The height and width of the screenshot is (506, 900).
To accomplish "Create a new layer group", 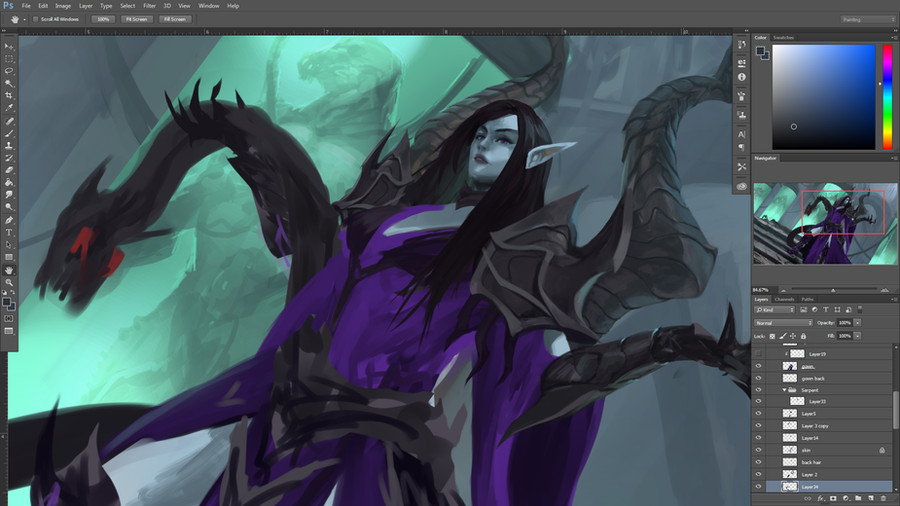I will tap(858, 499).
